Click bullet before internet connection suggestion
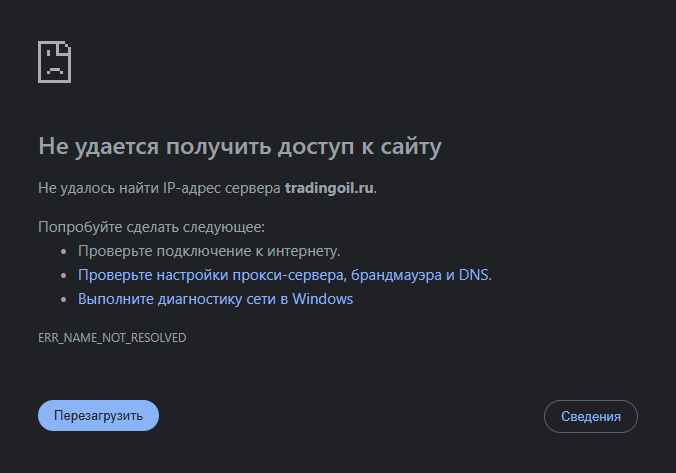The image size is (676, 473). [64, 251]
